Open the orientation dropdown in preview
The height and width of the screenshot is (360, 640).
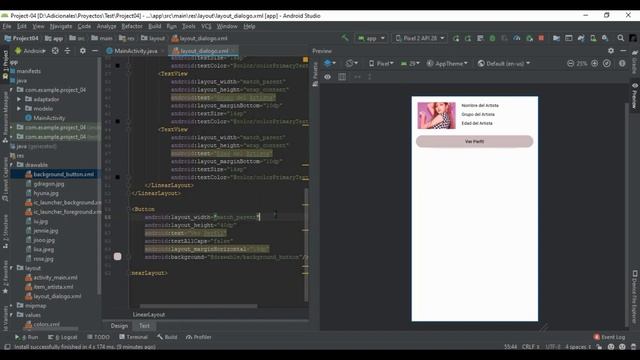[351, 64]
